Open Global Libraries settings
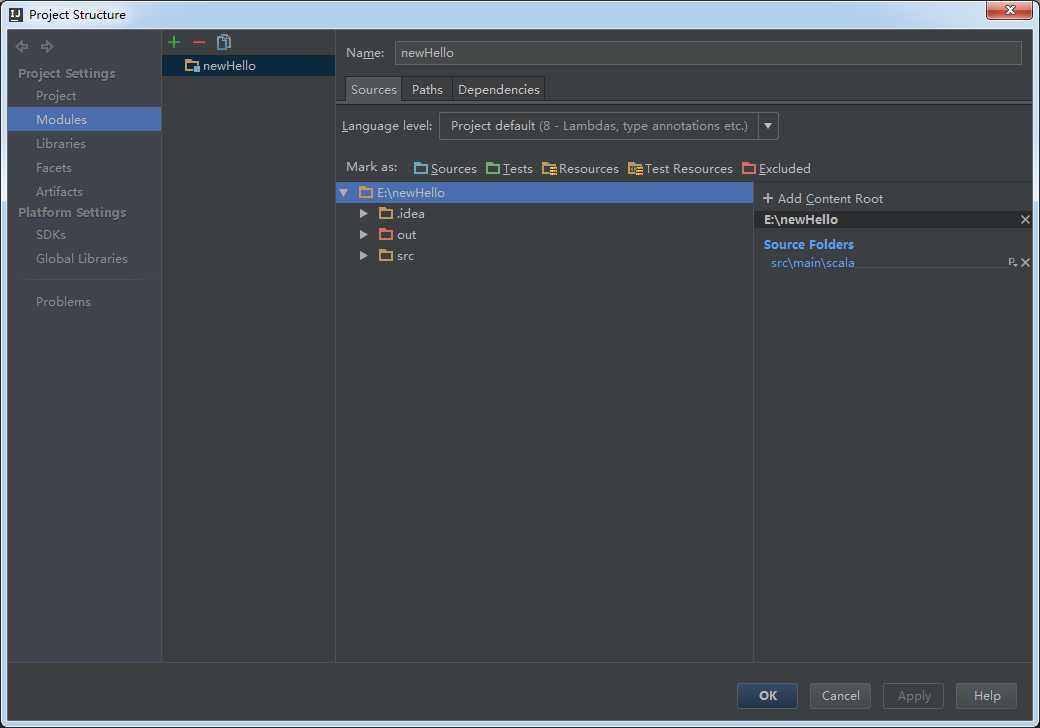Image resolution: width=1040 pixels, height=728 pixels. (82, 259)
